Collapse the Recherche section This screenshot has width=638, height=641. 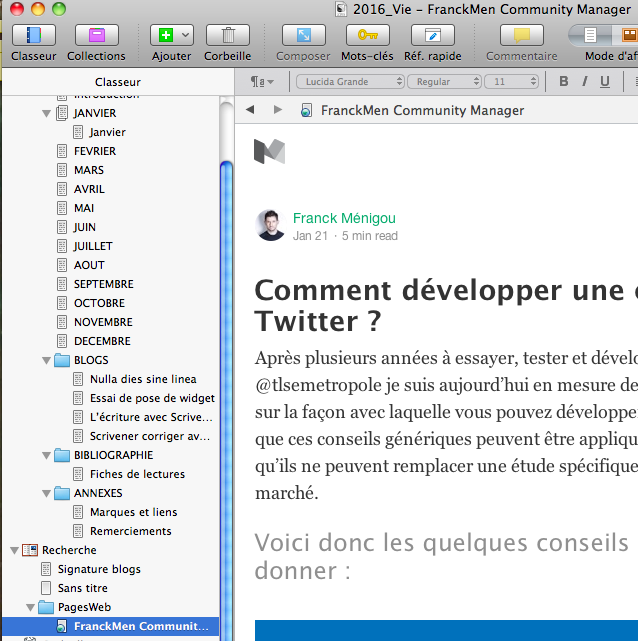[14, 550]
